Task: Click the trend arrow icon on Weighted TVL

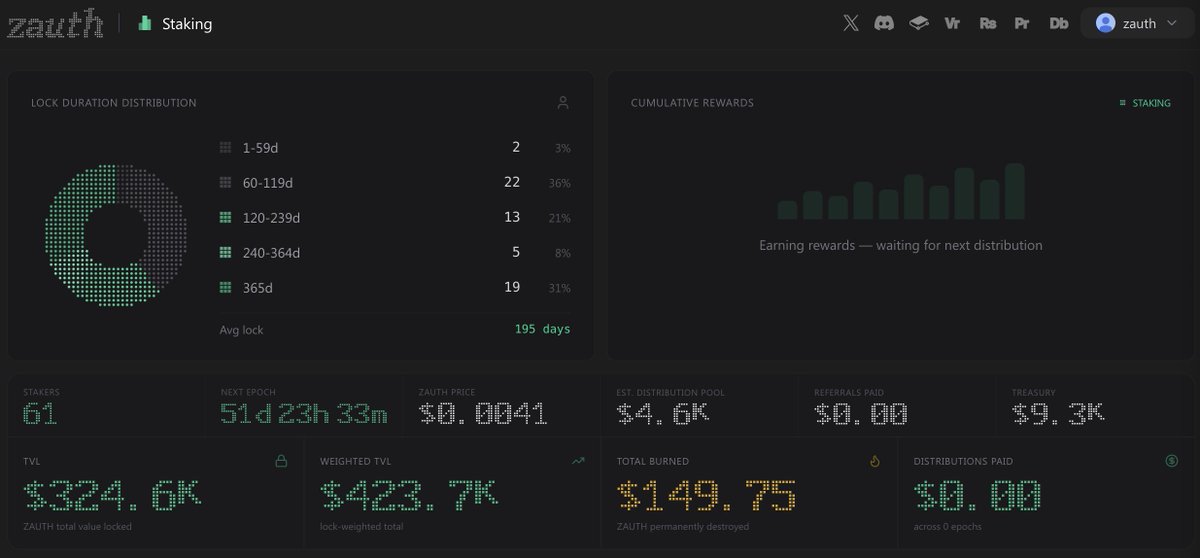Action: tap(578, 461)
